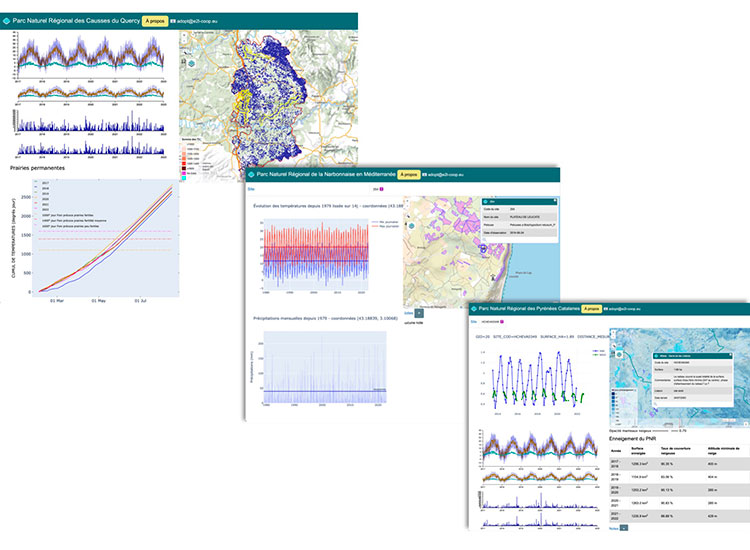
Task: Click the Narbonnaise en Méditerranée header logo
Action: (250, 173)
